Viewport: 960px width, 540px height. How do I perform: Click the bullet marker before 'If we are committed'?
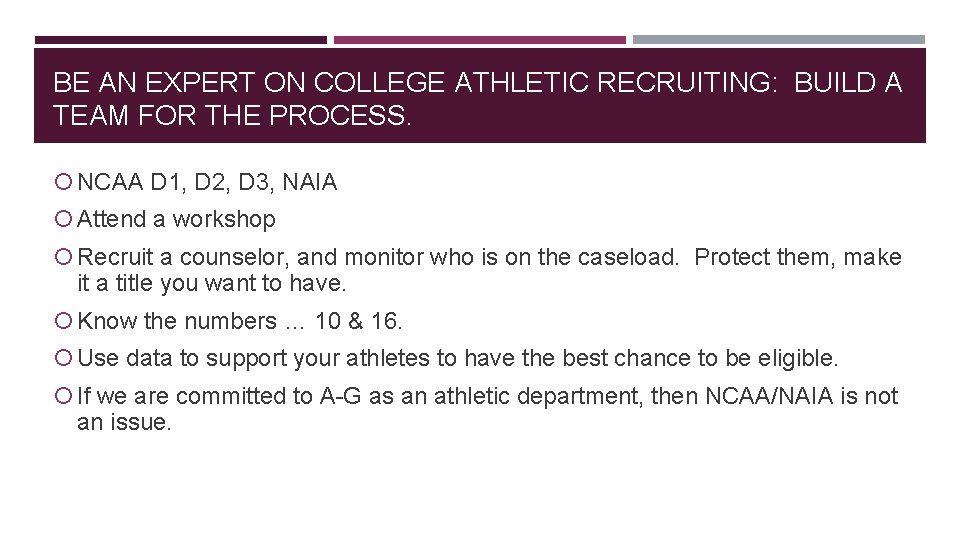point(64,397)
